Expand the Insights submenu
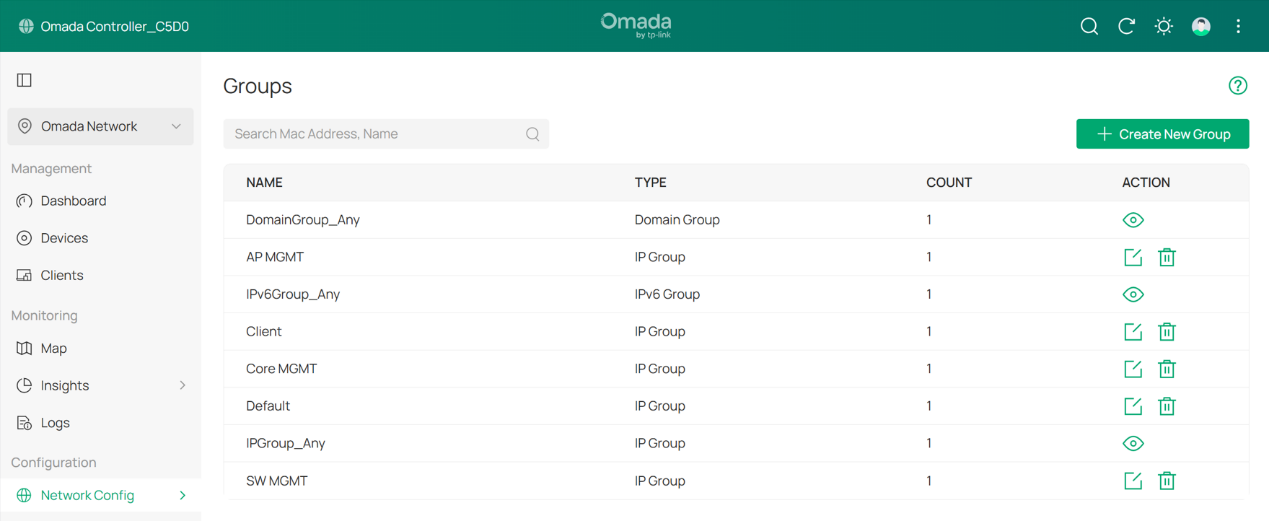This screenshot has width=1269, height=521. pyautogui.click(x=182, y=386)
